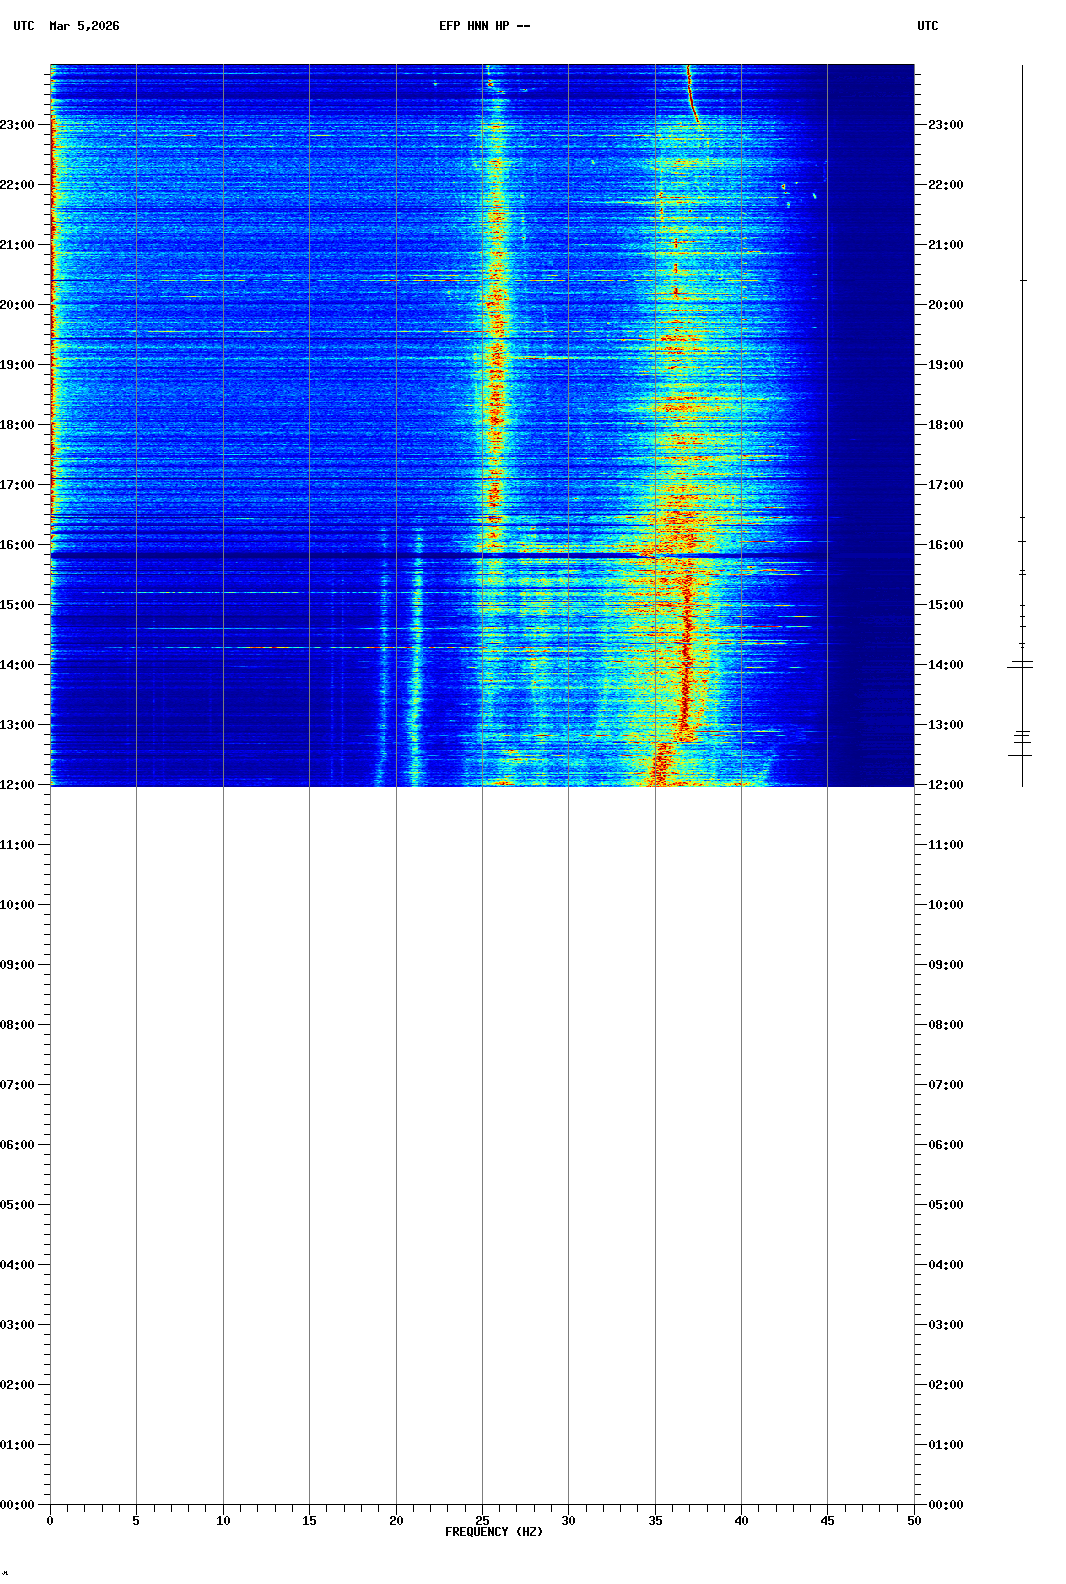Click the 'EFP HNN HP --' station title
1066x1584 pixels.
(x=484, y=26)
